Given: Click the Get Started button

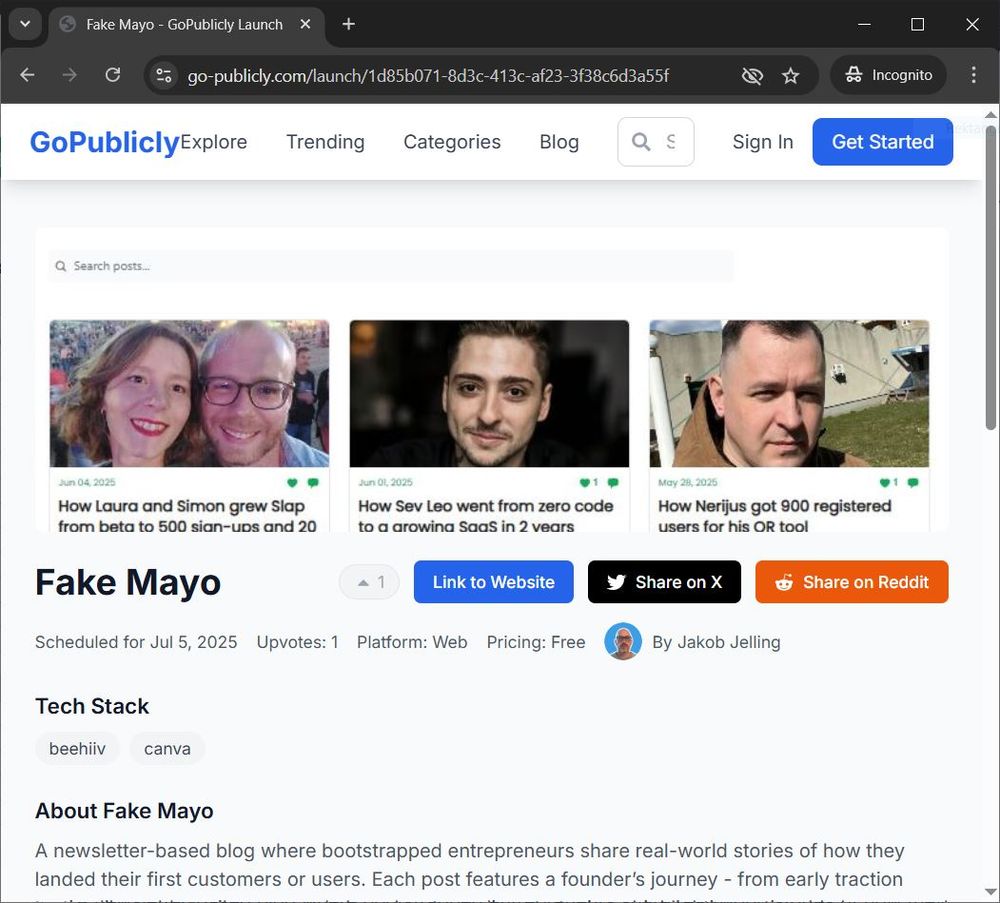Looking at the screenshot, I should 883,142.
